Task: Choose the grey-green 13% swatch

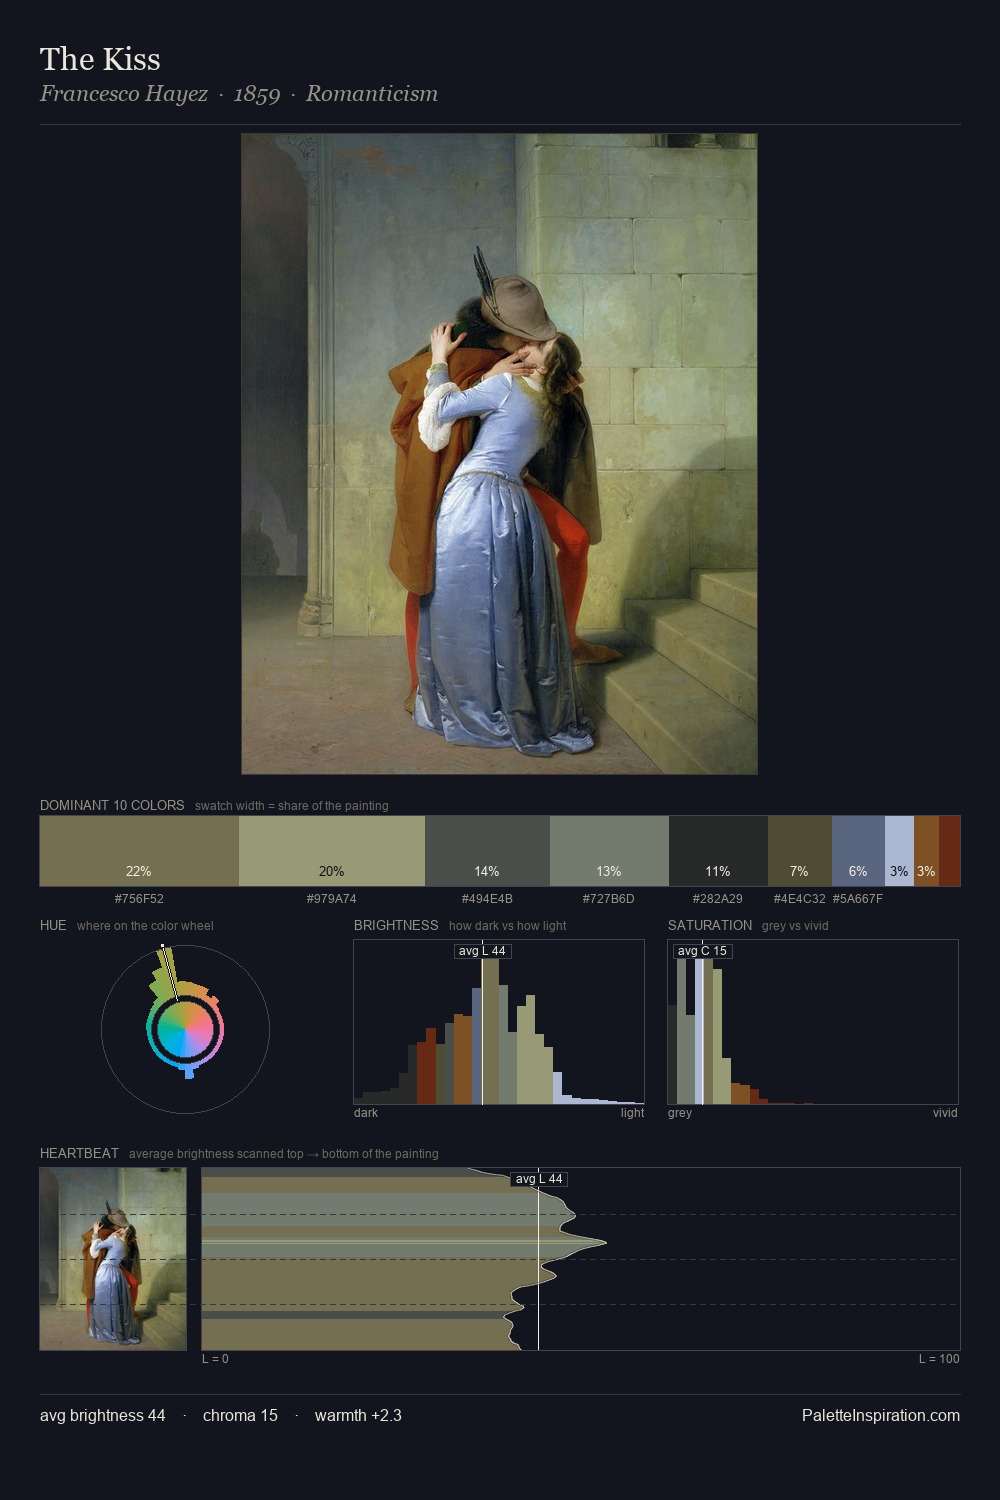Action: tap(609, 851)
